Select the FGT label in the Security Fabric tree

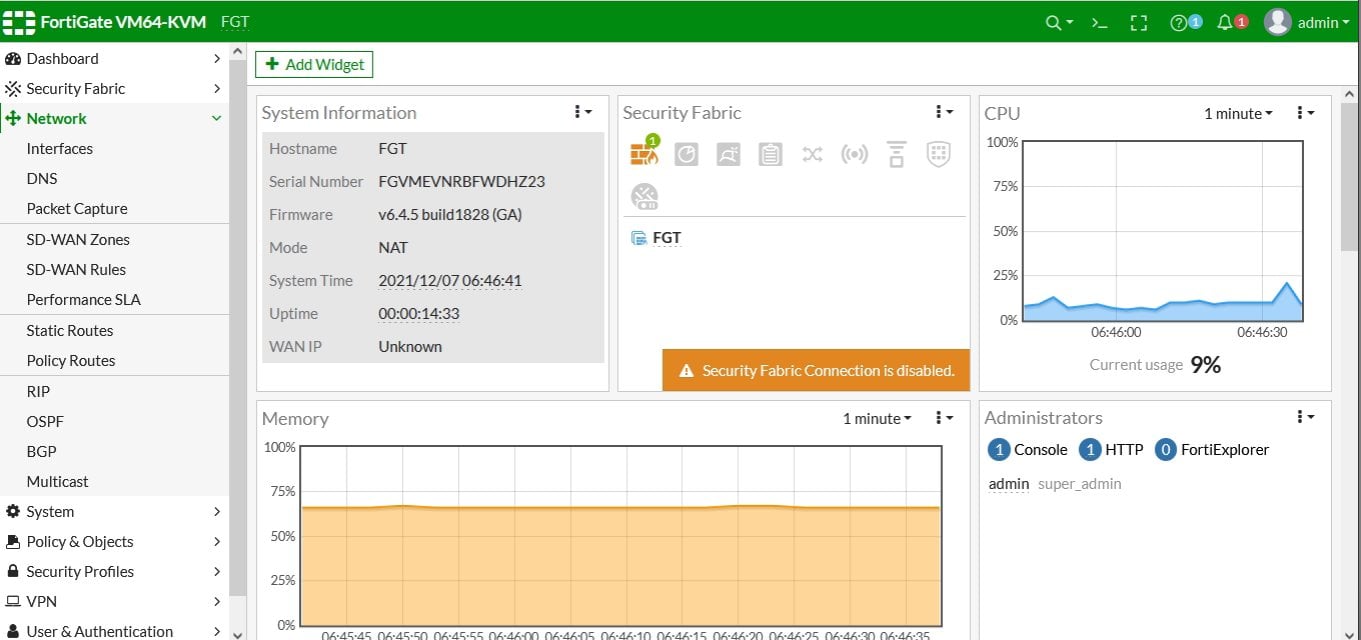667,238
